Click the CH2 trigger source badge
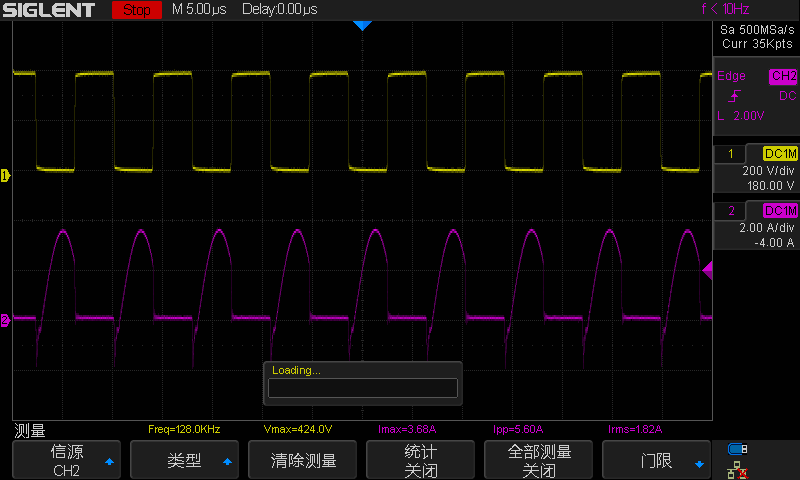The height and width of the screenshot is (480, 800). 783,76
